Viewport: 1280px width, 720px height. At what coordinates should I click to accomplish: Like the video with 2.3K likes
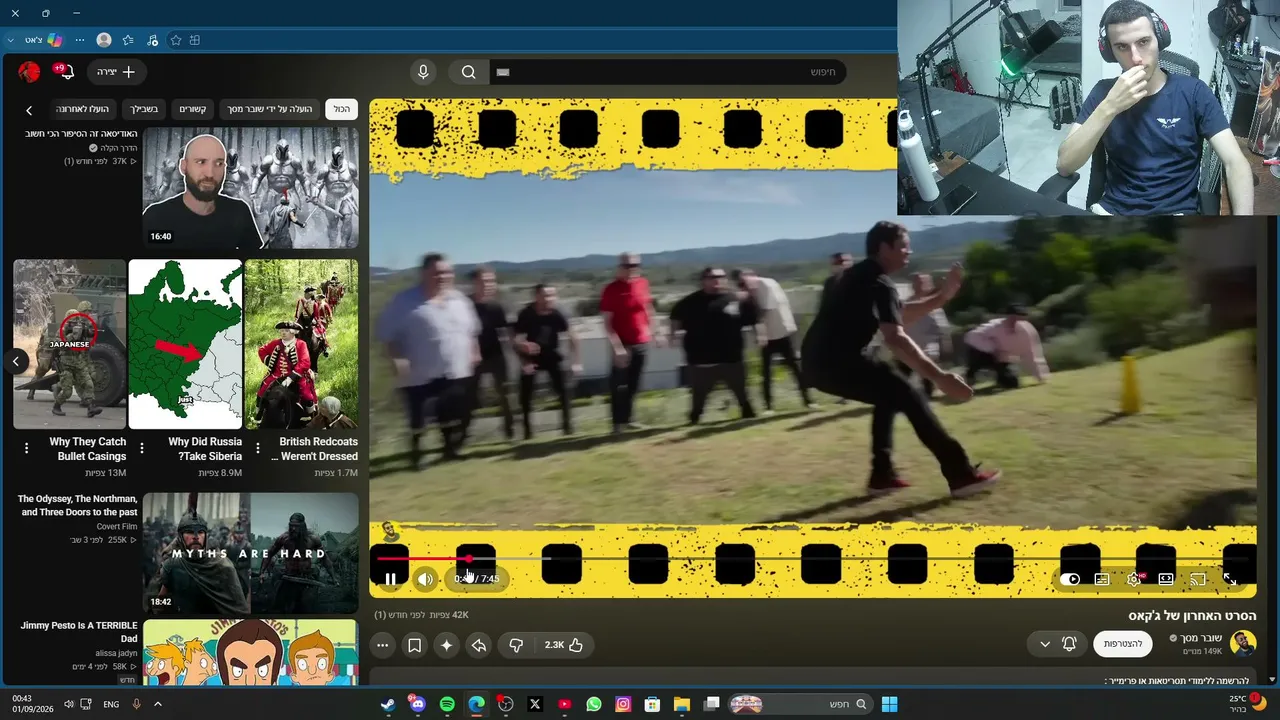pos(564,645)
